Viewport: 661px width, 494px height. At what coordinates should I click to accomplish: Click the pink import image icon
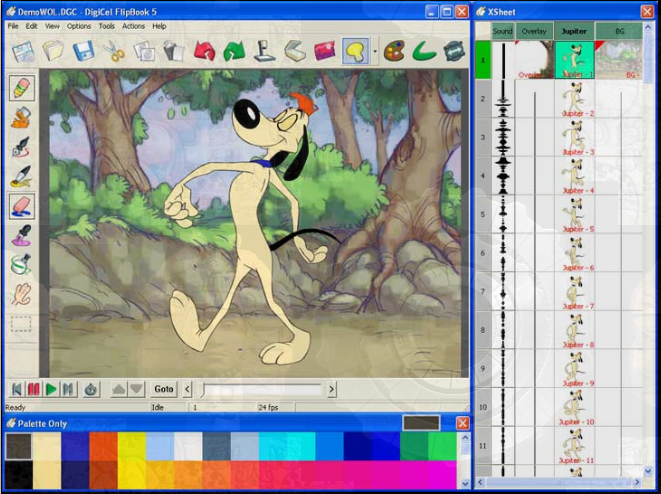click(x=325, y=51)
